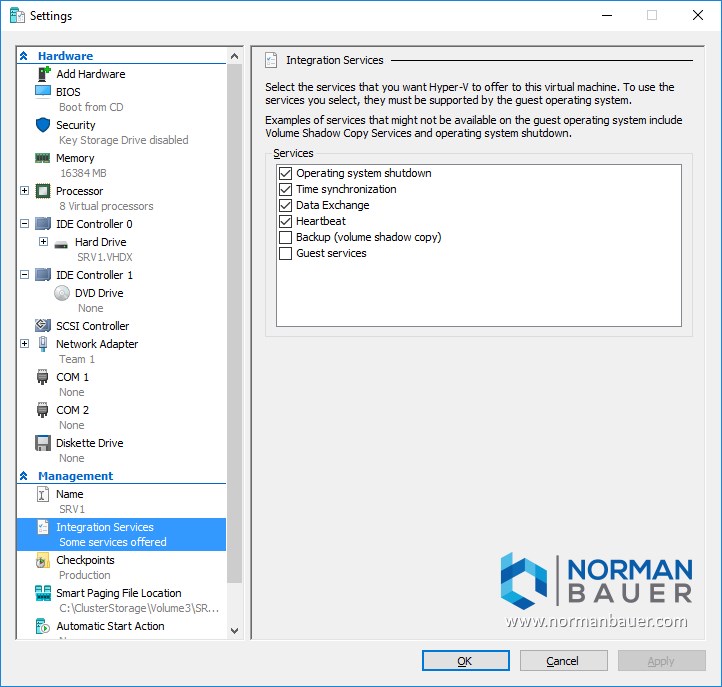
Task: Toggle the Heartbeat checkbox
Action: [x=285, y=221]
